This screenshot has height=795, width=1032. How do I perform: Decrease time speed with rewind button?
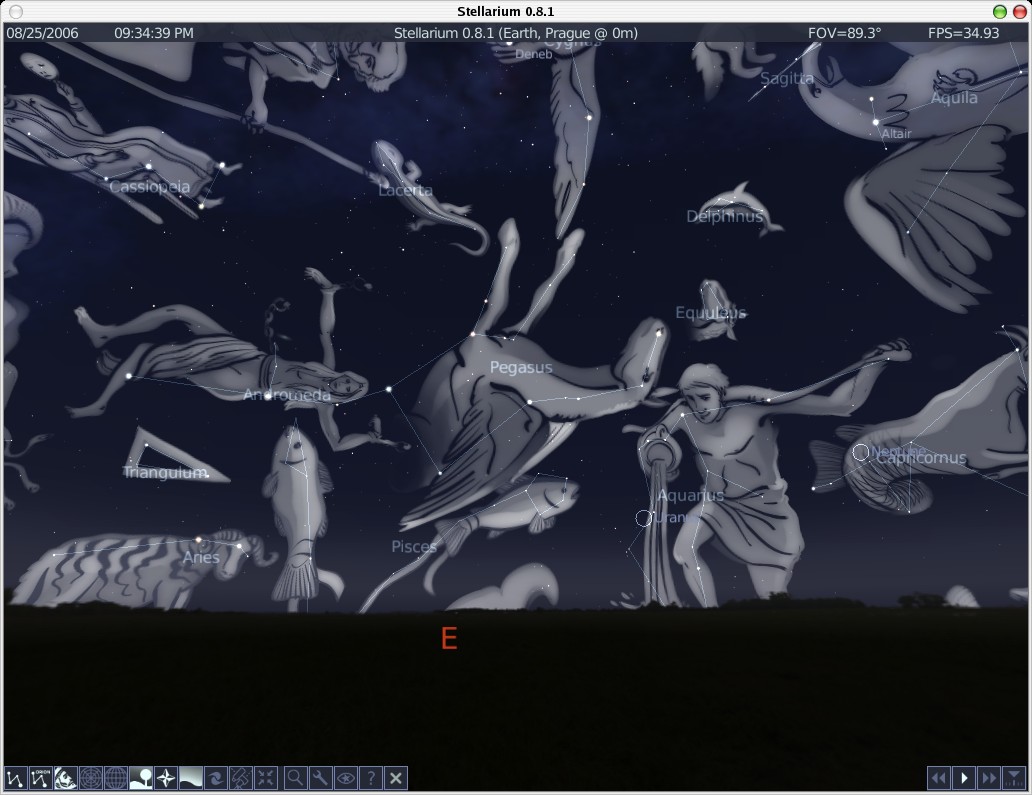939,778
